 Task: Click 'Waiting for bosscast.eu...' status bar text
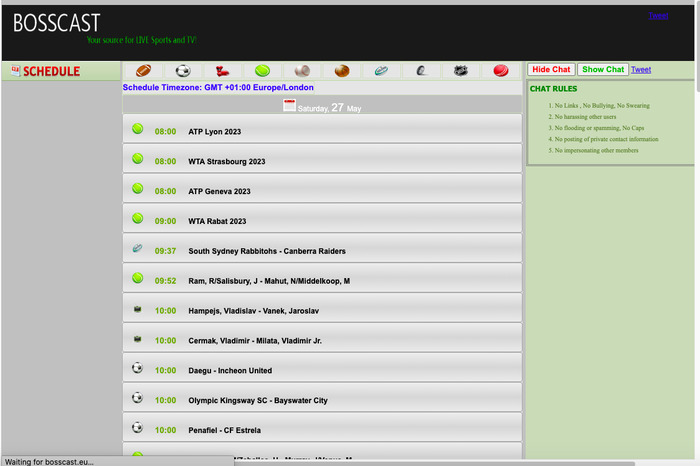(49, 462)
